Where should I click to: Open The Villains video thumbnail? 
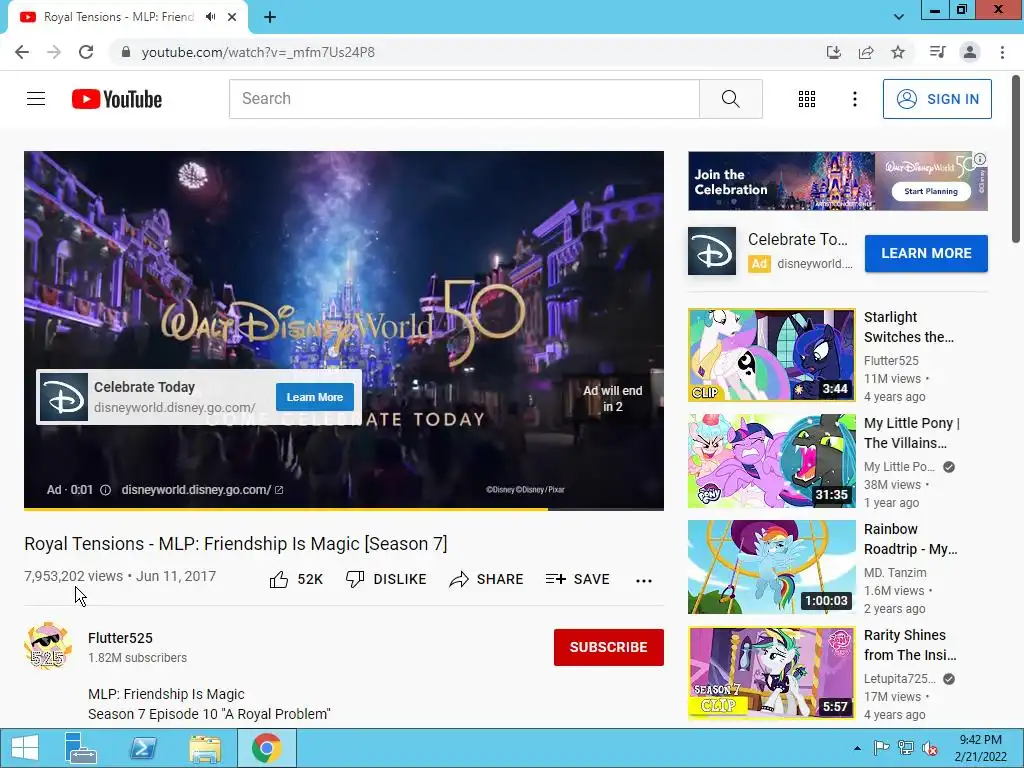pos(771,461)
